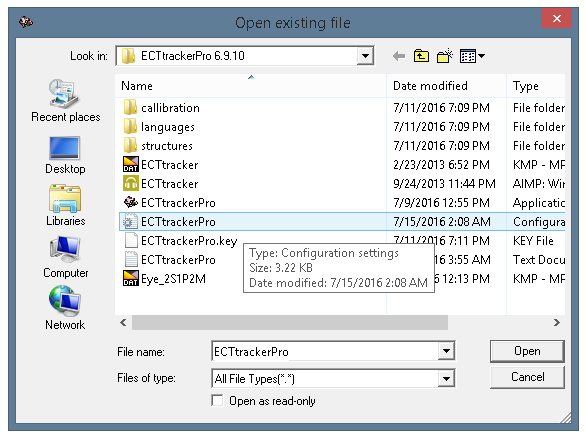Click the Text Docu type cell
The image size is (586, 438).
(x=539, y=260)
